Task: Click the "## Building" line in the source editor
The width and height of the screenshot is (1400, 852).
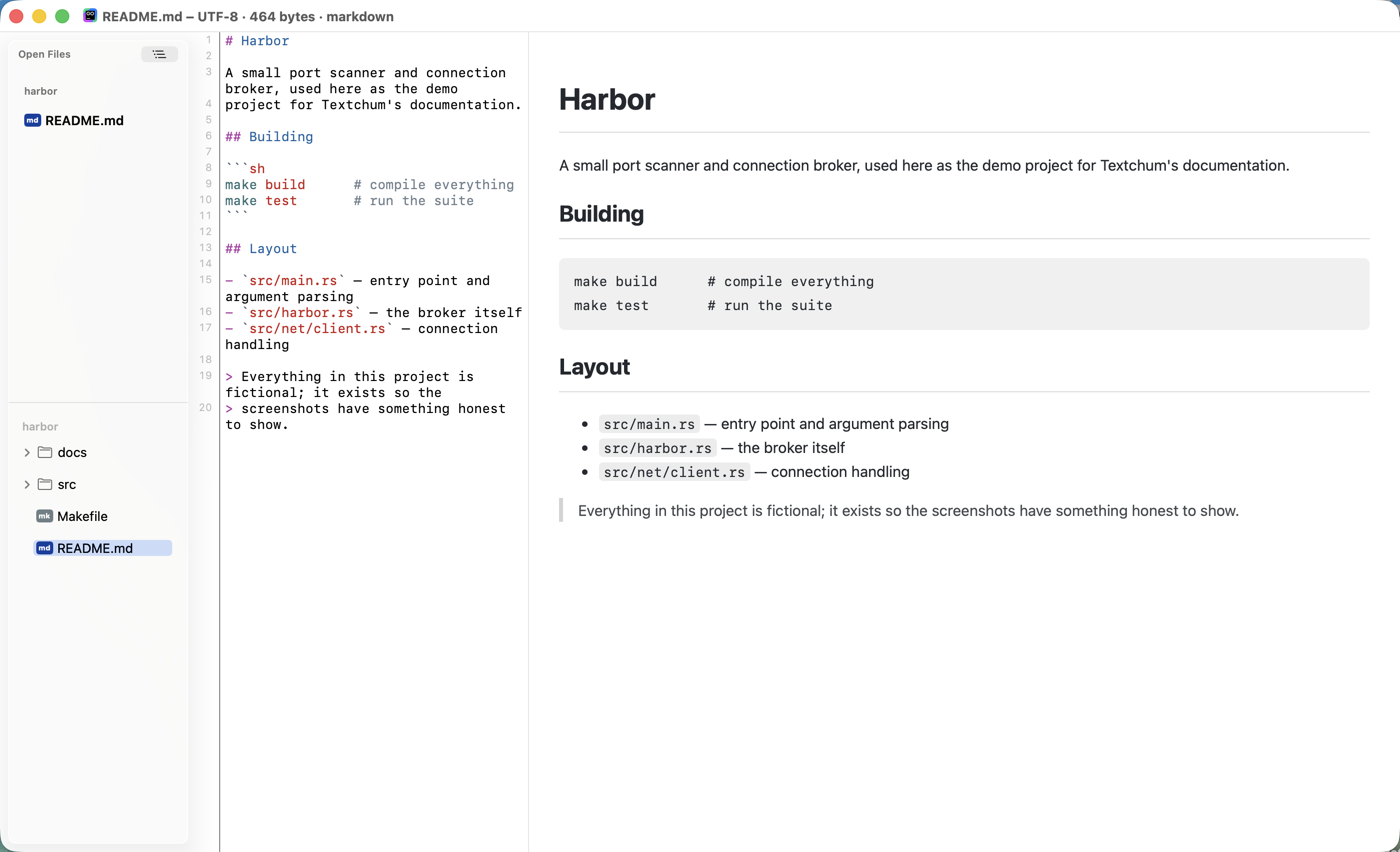Action: click(x=269, y=137)
